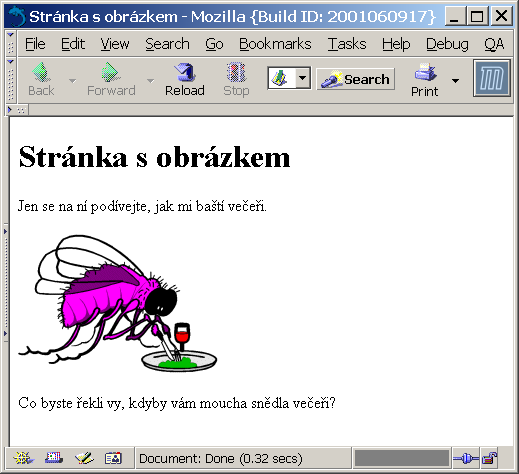Click the Forward navigation button
Screen dimensions: 519x474
coord(111,80)
